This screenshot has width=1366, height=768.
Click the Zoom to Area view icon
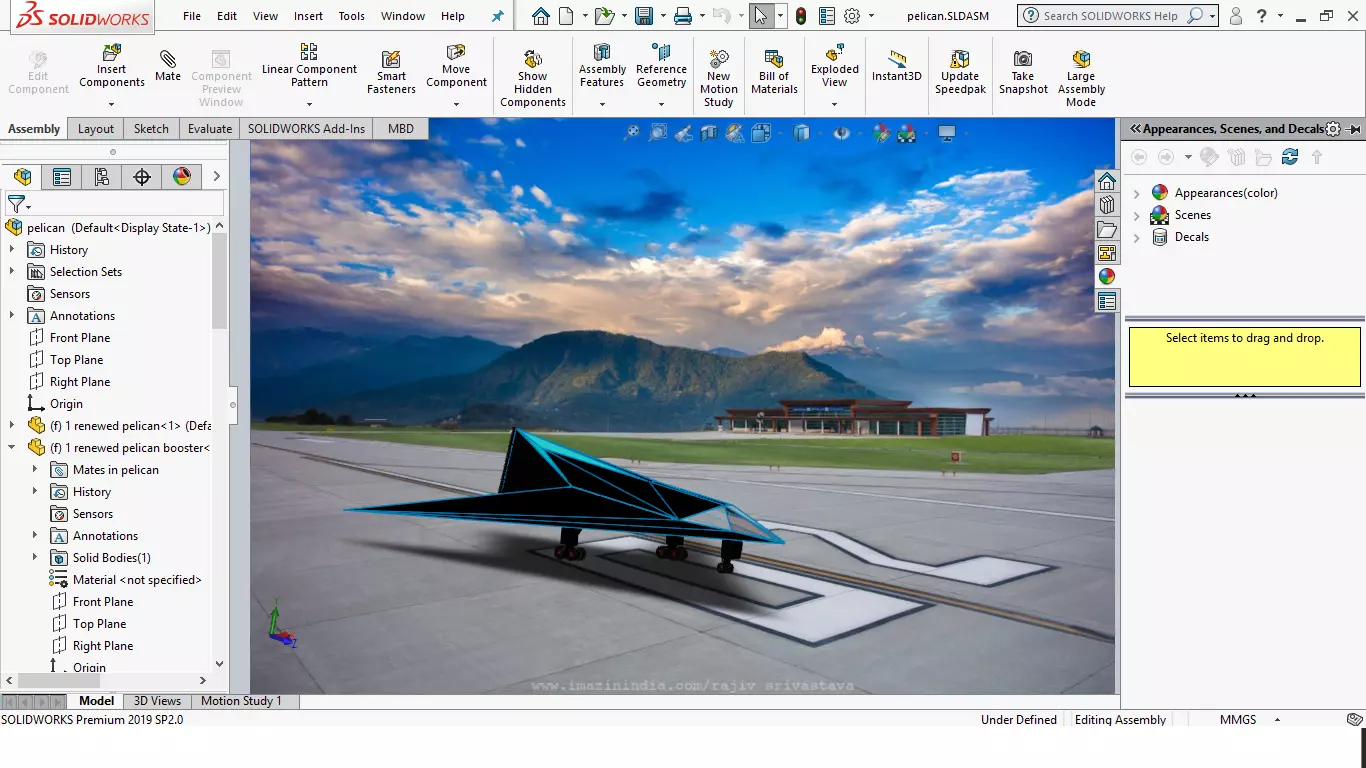(x=658, y=132)
